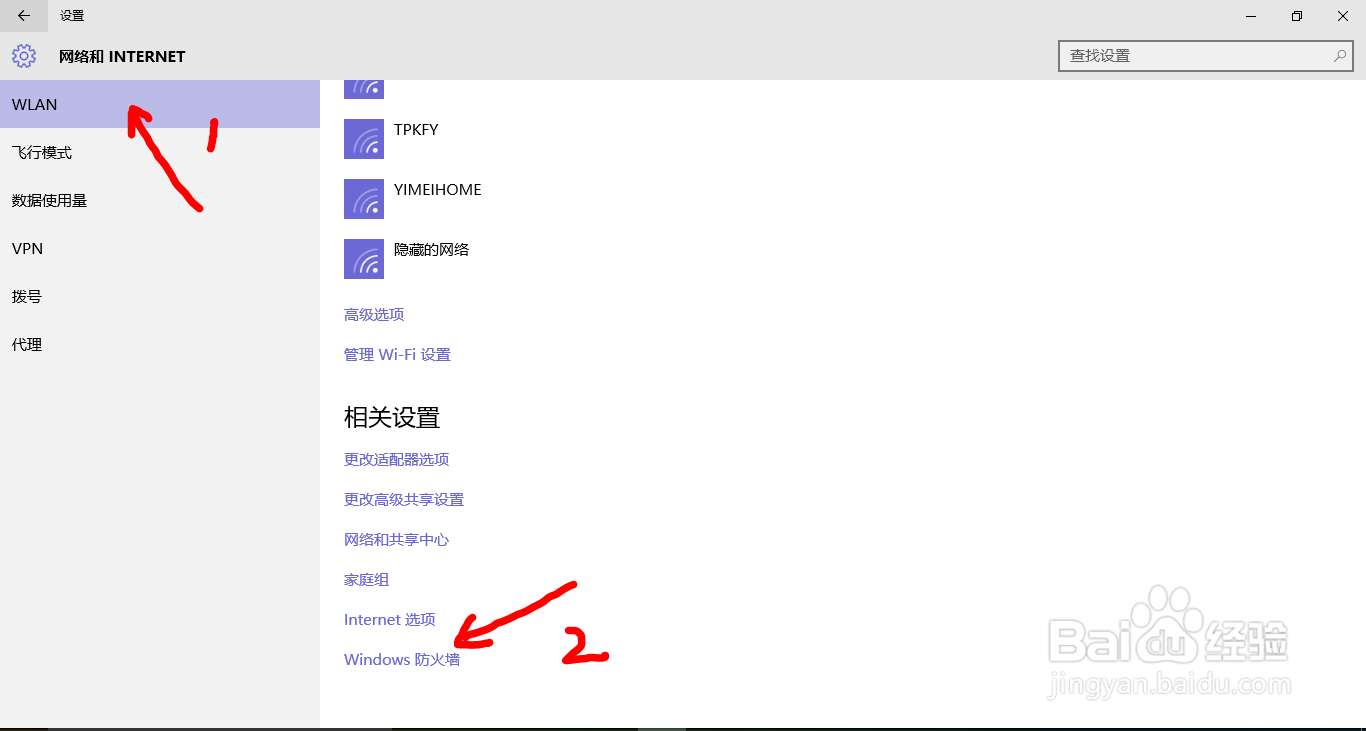Connect to the TPKFY network
The height and width of the screenshot is (731, 1366).
pyautogui.click(x=416, y=129)
